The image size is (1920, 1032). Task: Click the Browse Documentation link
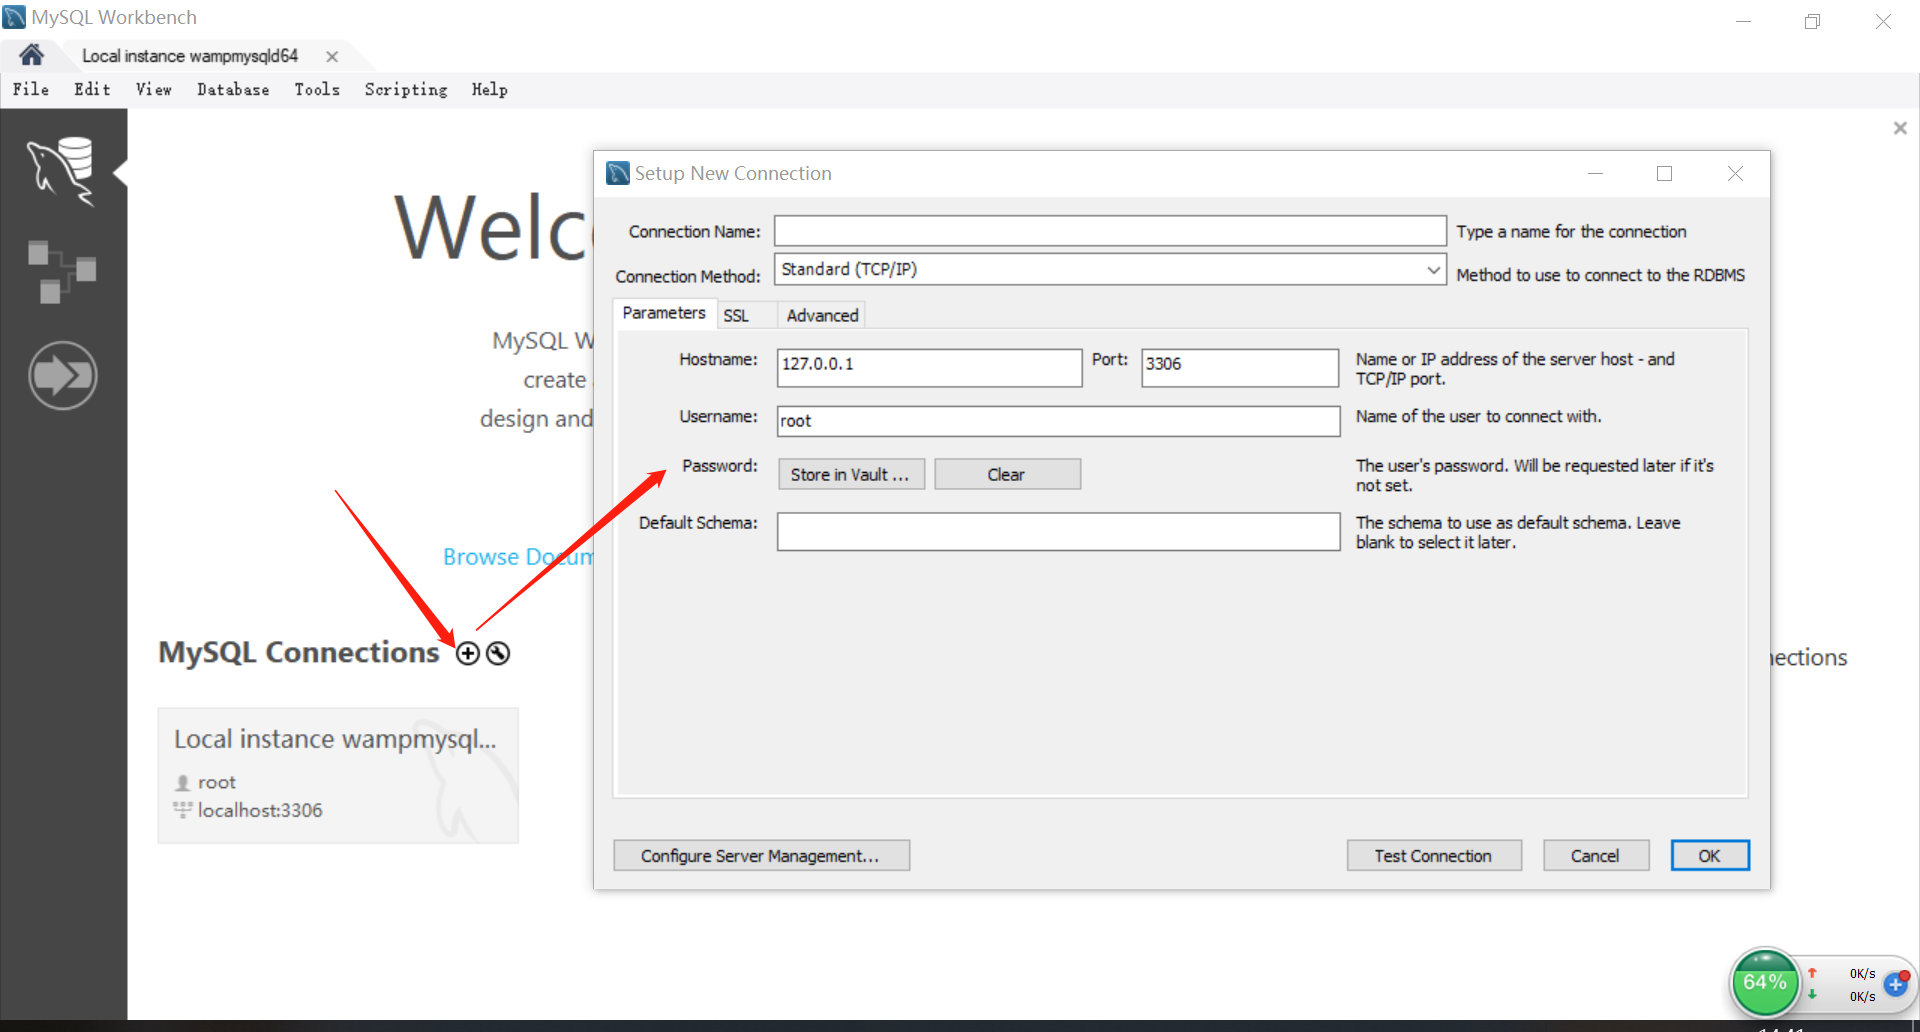[x=518, y=557]
